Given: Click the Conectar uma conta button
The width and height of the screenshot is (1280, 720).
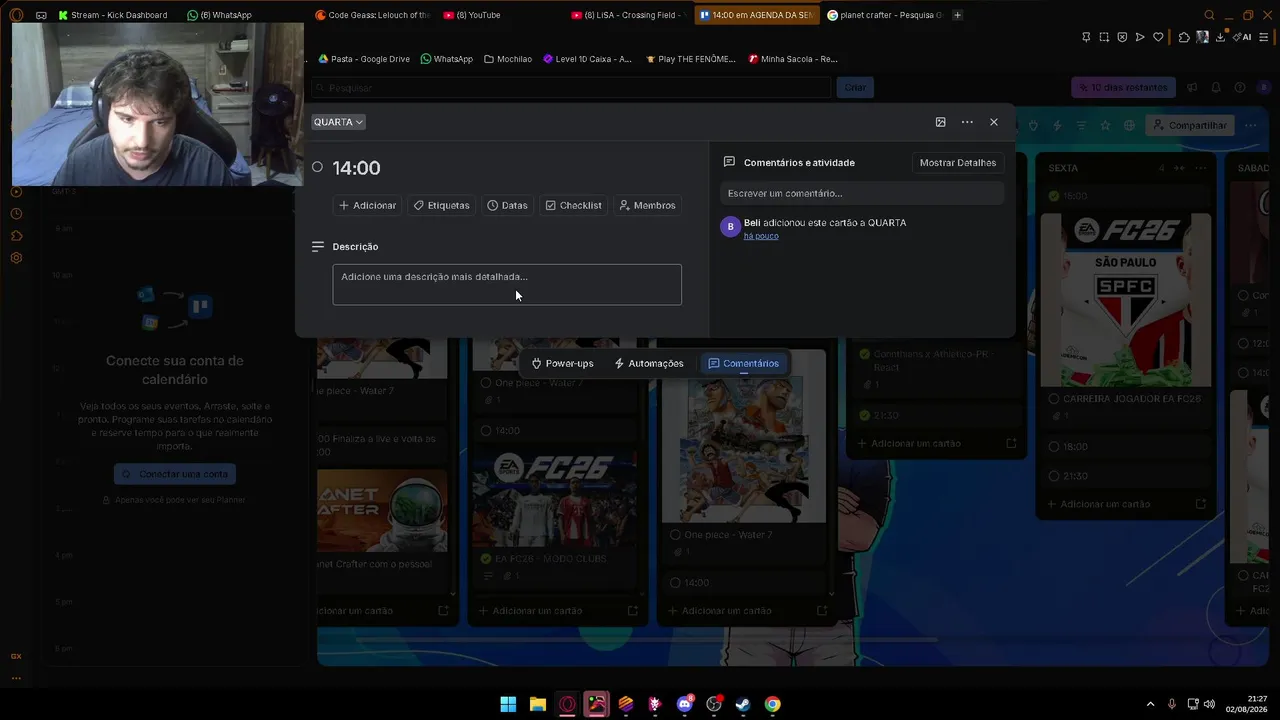Looking at the screenshot, I should coord(175,474).
